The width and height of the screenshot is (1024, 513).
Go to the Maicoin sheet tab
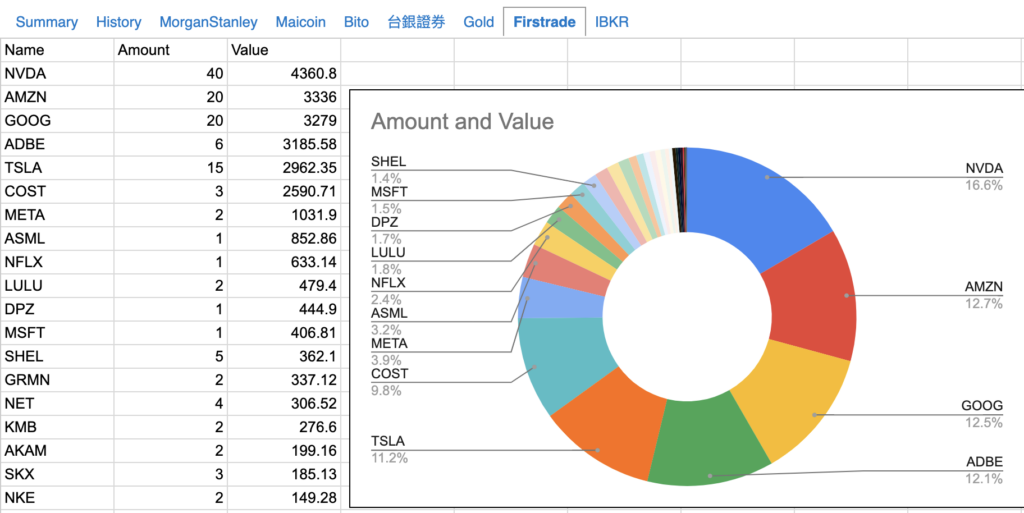point(301,21)
